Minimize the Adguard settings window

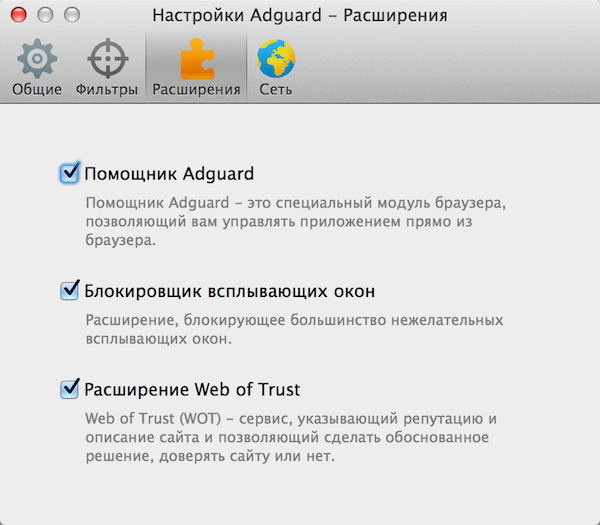(x=45, y=15)
